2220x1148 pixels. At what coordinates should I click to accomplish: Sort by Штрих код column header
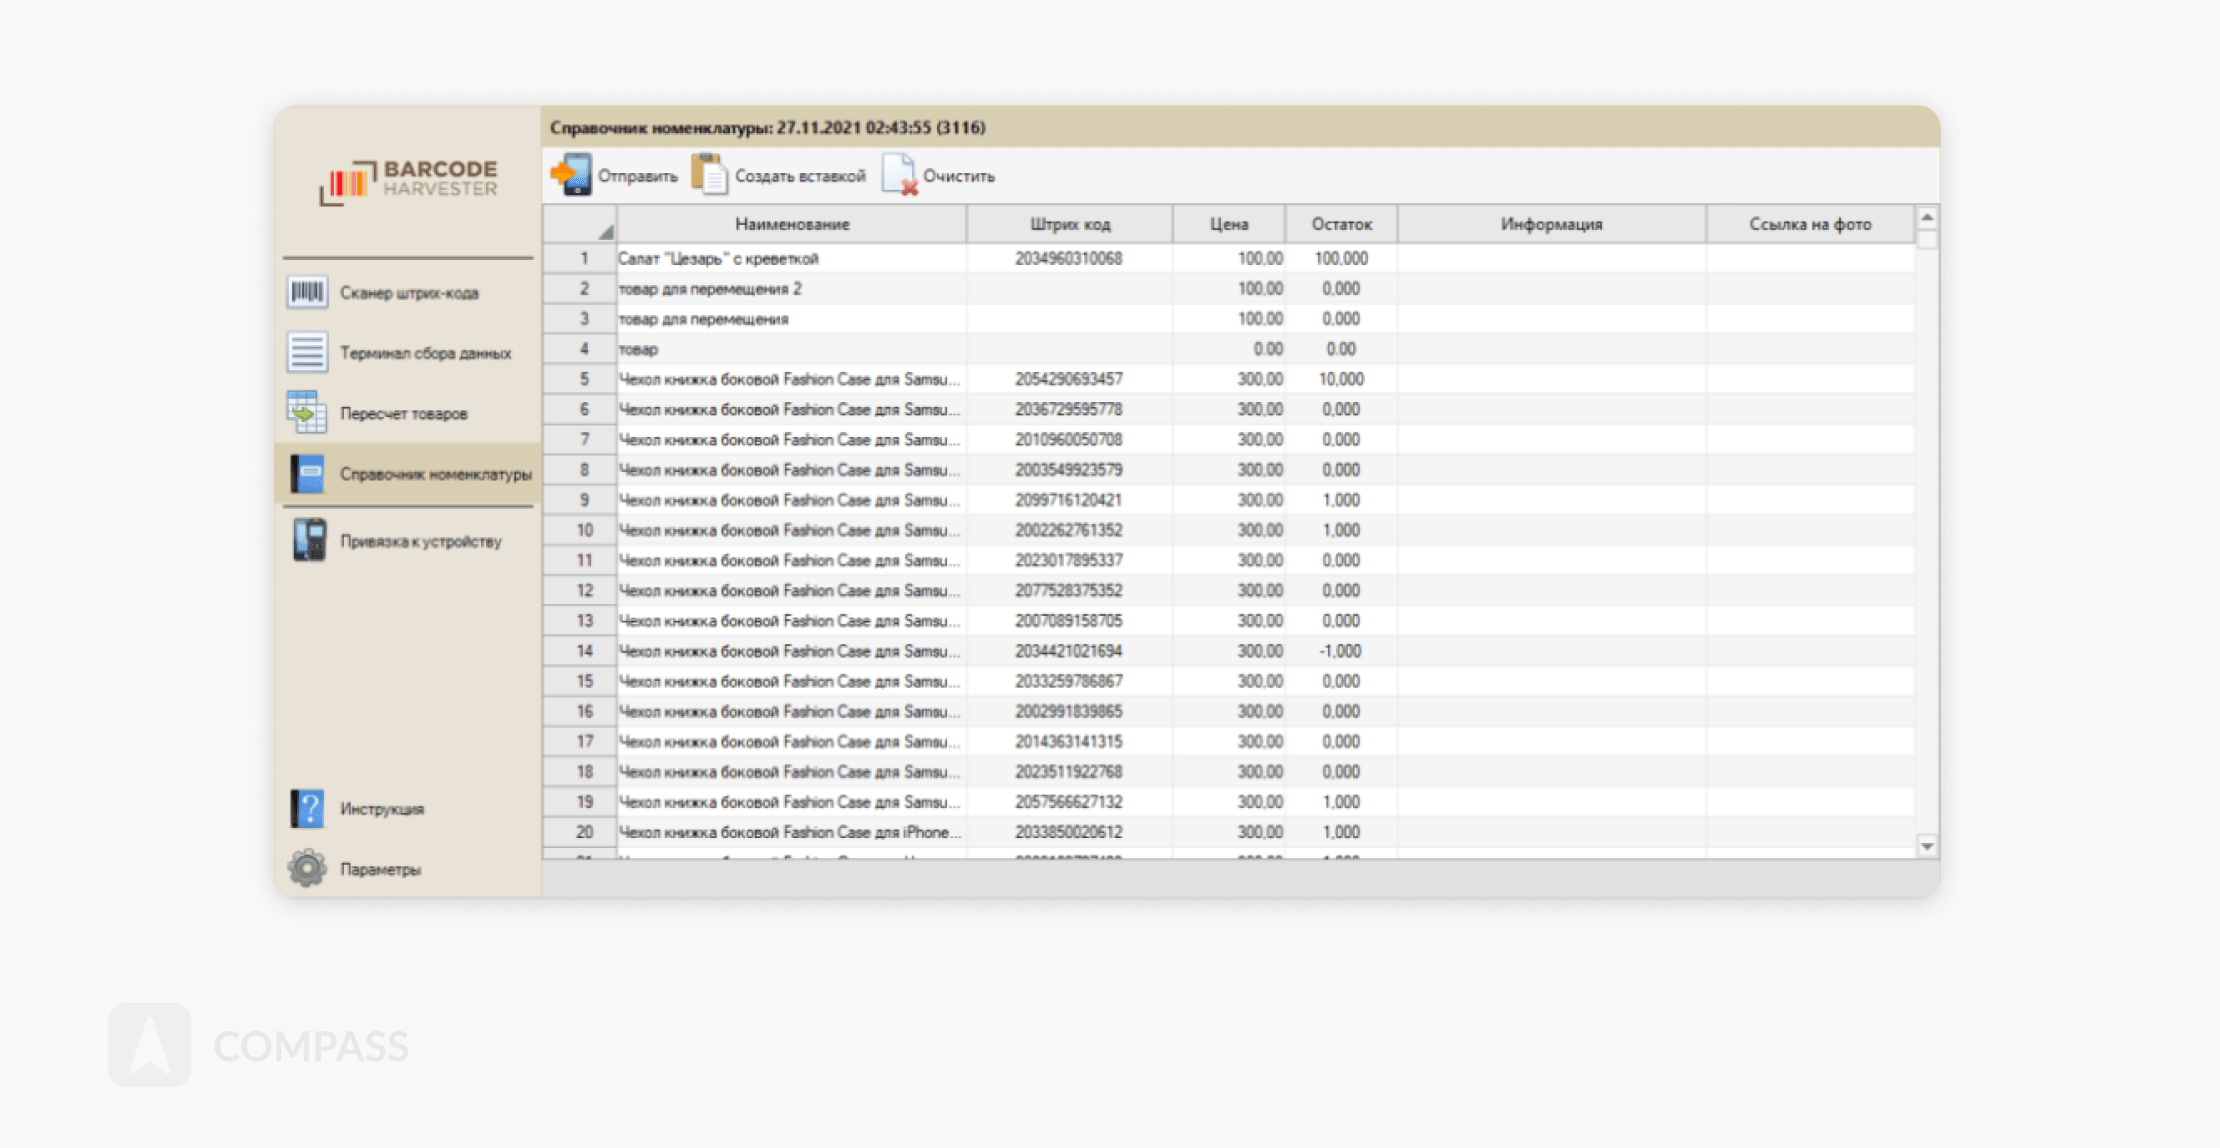[x=1069, y=224]
